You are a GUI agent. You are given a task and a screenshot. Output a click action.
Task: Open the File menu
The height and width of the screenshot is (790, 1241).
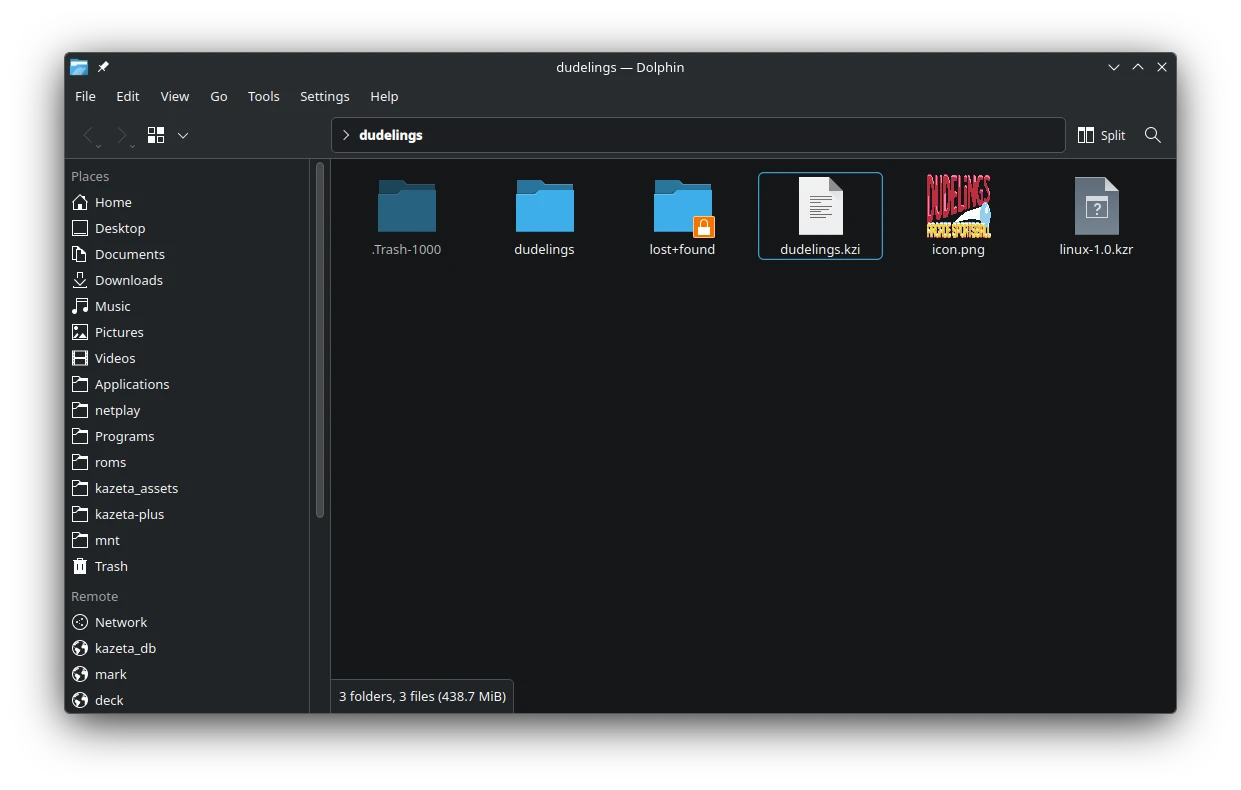[86, 96]
